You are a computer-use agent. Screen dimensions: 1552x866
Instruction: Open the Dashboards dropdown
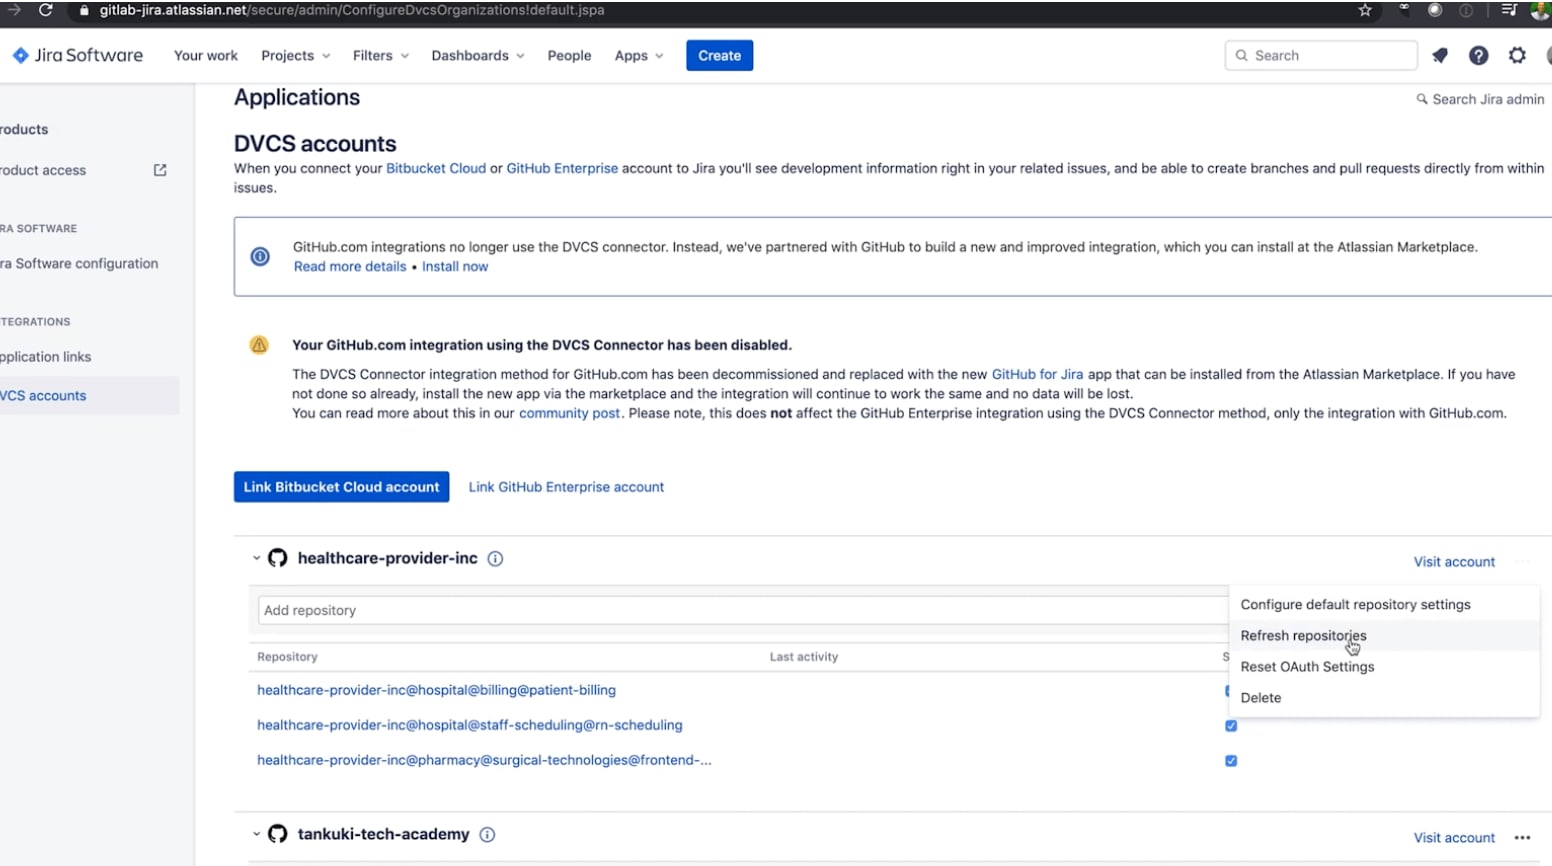click(x=477, y=56)
